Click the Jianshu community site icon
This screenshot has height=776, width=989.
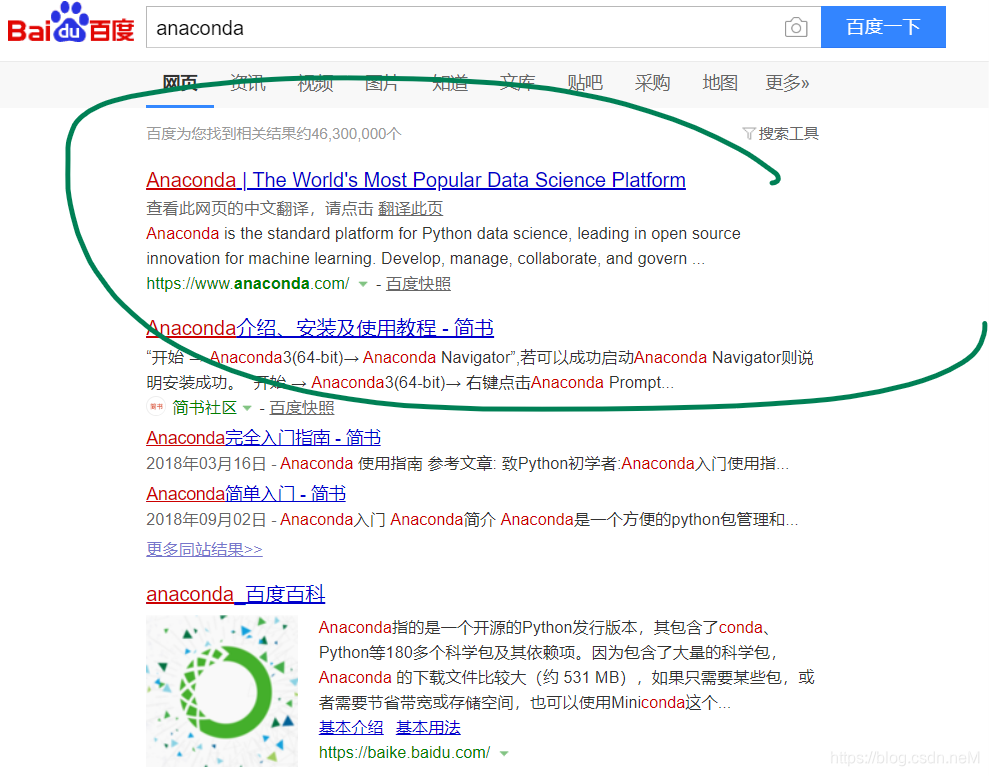coord(156,407)
